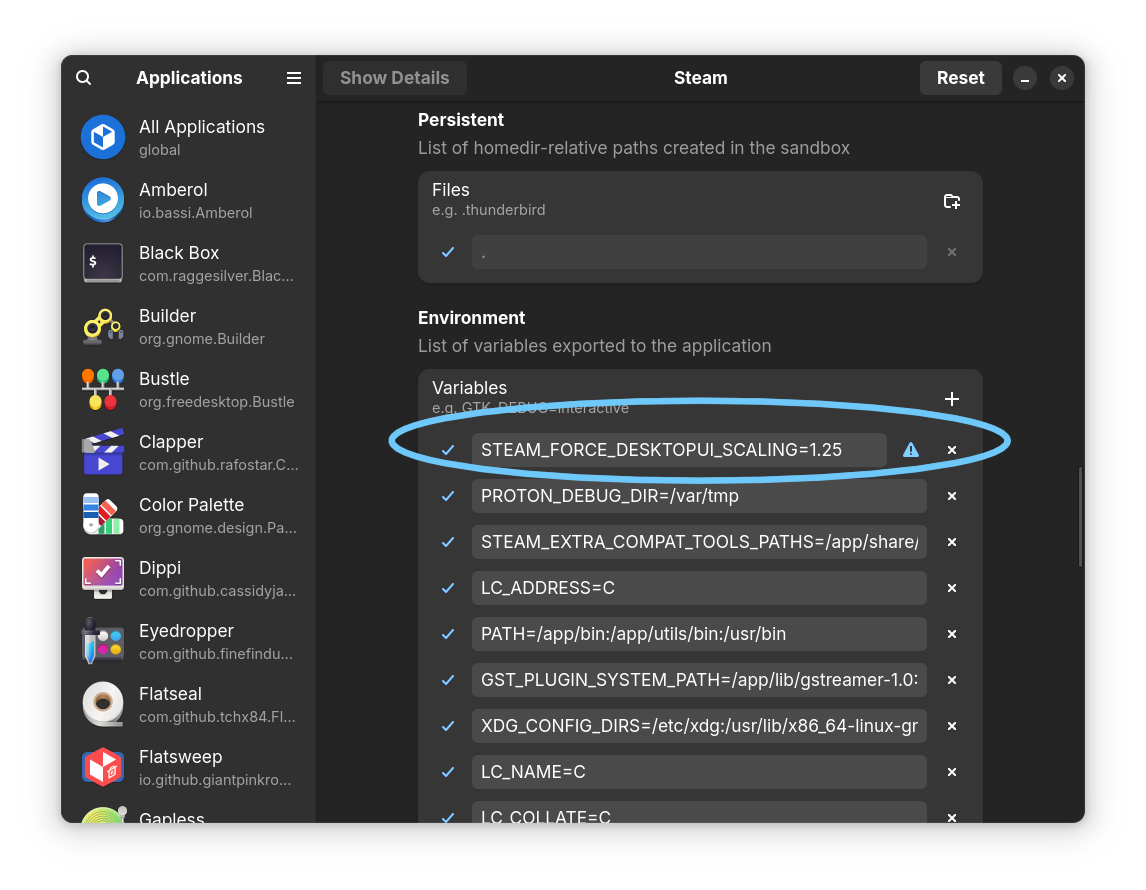Select Amberol app icon
The image size is (1146, 890).
(103, 199)
